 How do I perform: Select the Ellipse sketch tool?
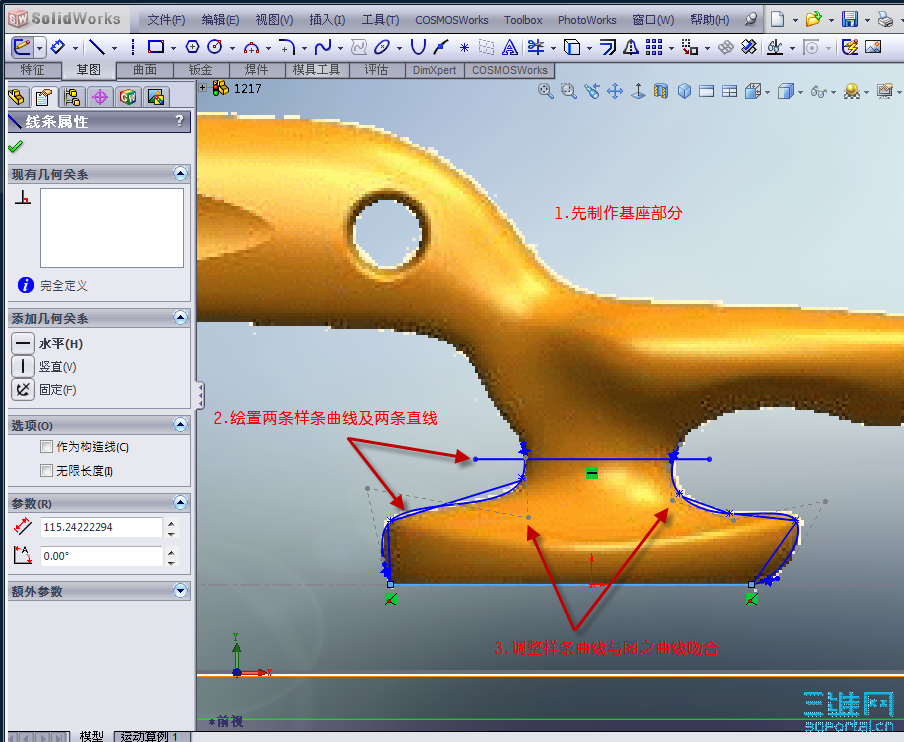[x=382, y=47]
